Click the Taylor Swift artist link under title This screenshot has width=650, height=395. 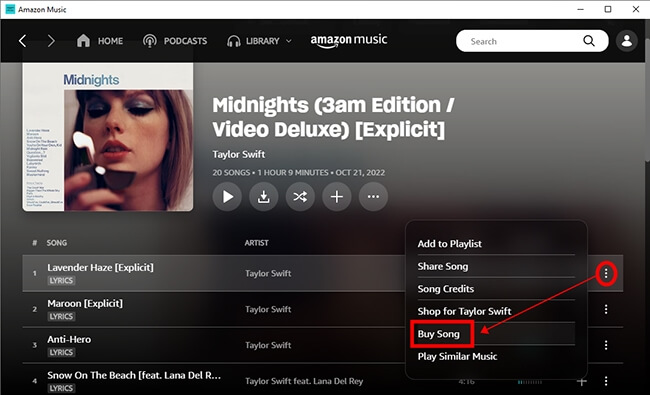pyautogui.click(x=238, y=155)
